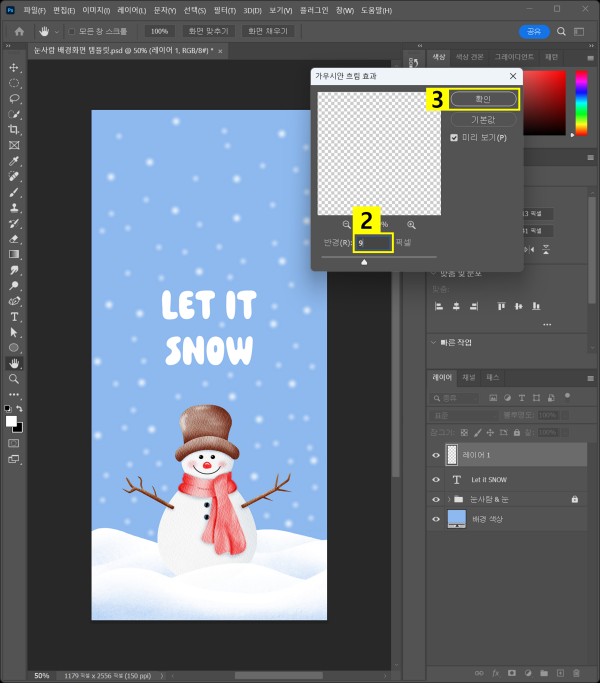Toggle lock transparent pixels

pos(464,433)
